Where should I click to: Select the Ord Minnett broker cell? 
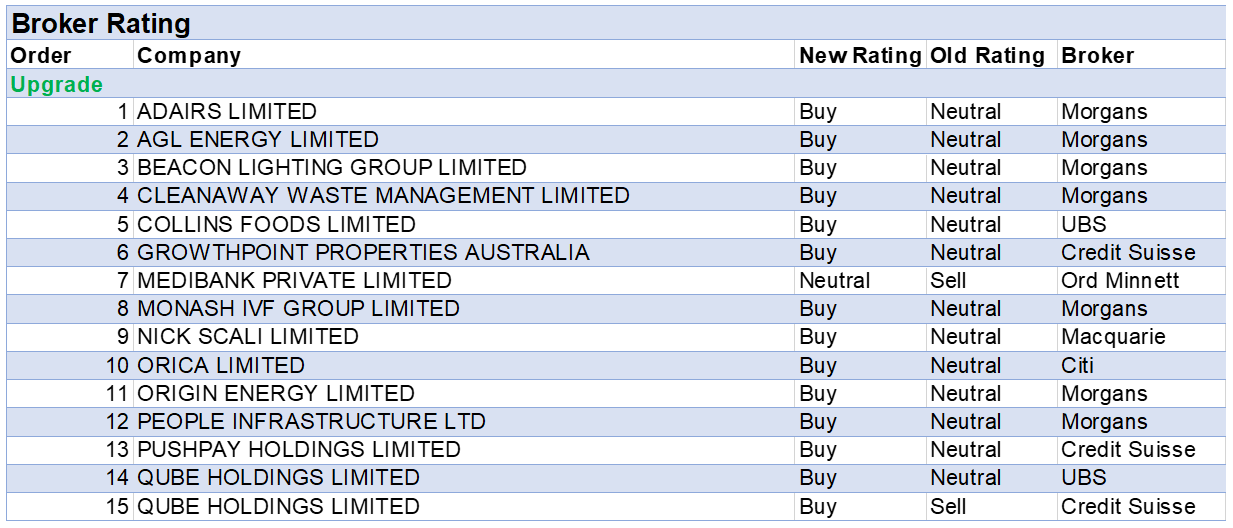(x=1120, y=281)
